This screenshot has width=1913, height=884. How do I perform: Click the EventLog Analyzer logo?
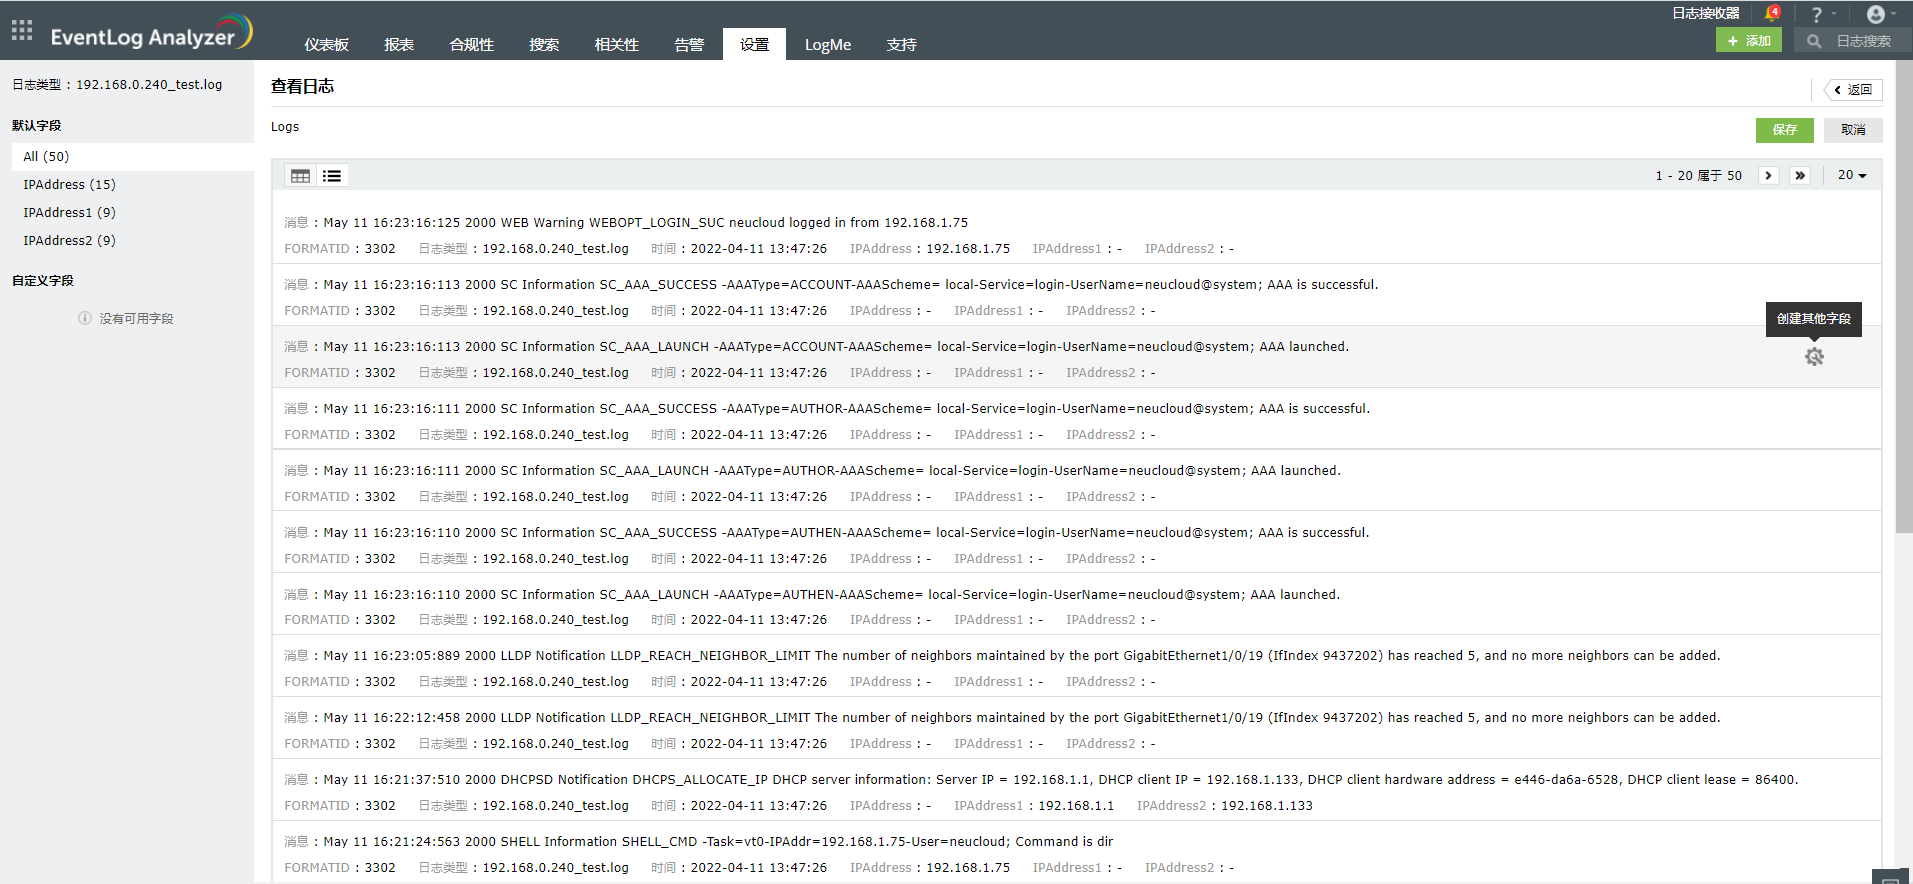tap(151, 33)
